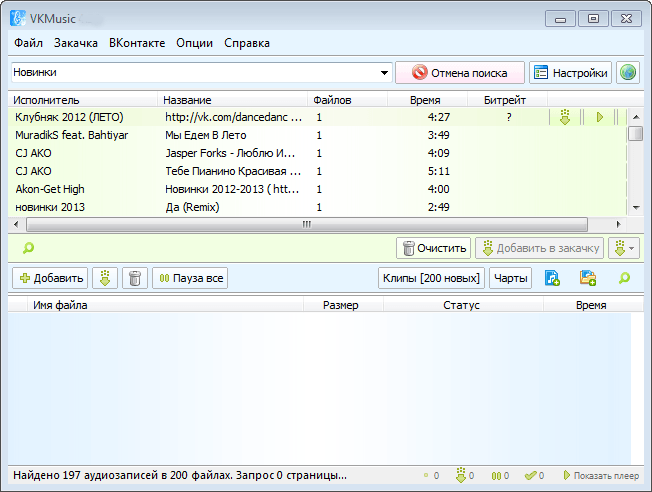Click download icon button next to Добавить
The width and height of the screenshot is (652, 492).
[105, 278]
